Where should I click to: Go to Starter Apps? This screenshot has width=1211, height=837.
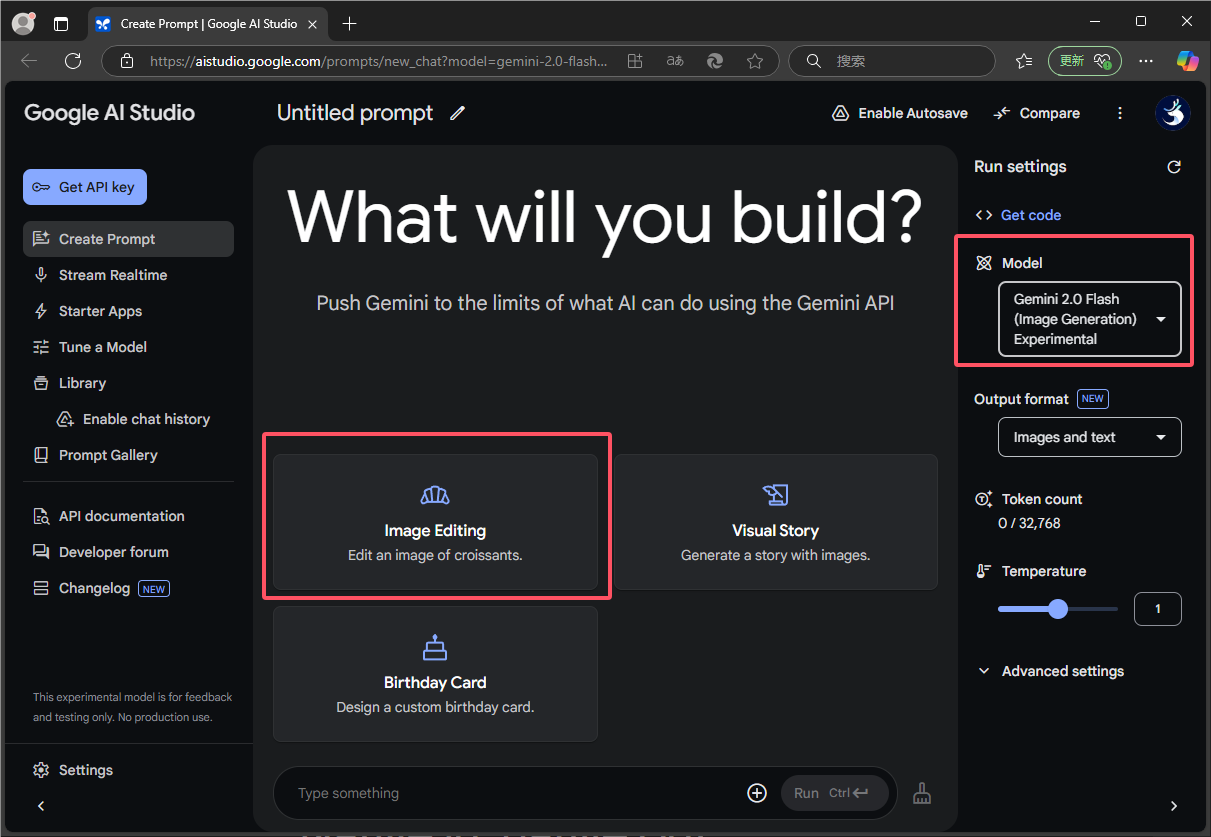click(x=128, y=311)
